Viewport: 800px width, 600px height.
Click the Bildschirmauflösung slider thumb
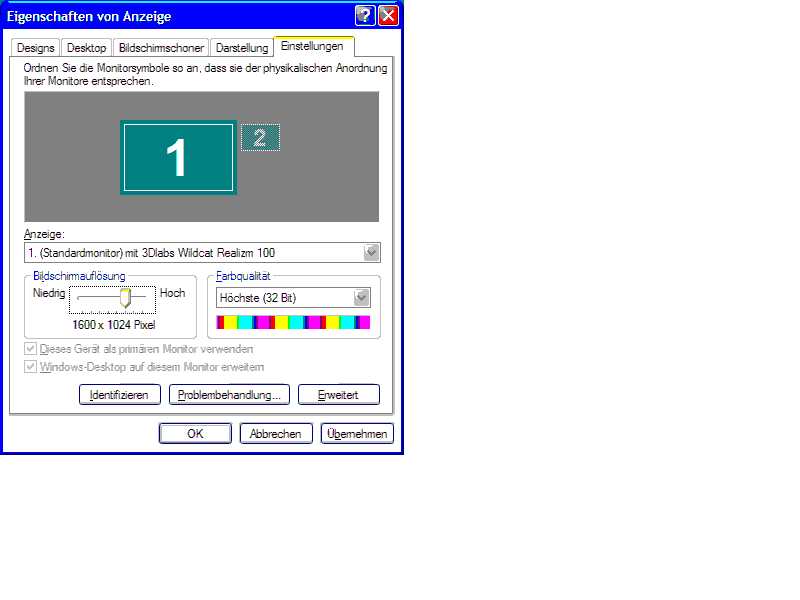click(126, 298)
